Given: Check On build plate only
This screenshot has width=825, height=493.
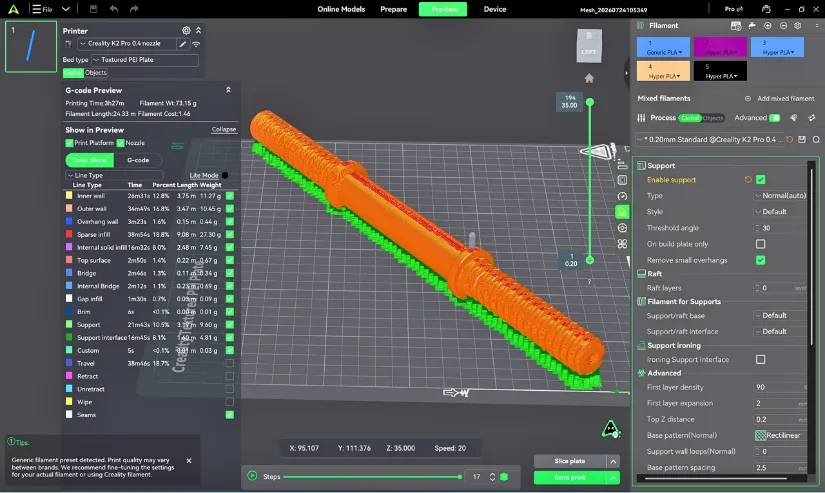Looking at the screenshot, I should pos(760,244).
